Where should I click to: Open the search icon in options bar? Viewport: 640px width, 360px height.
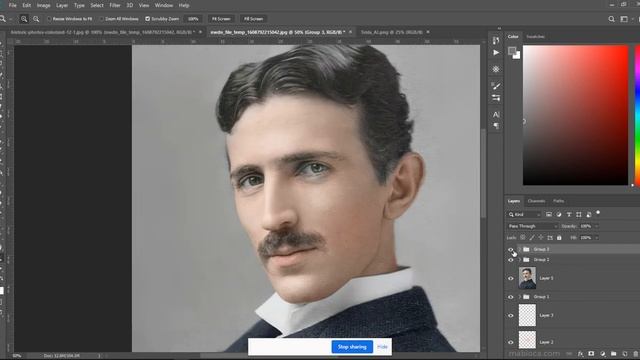pos(611,19)
